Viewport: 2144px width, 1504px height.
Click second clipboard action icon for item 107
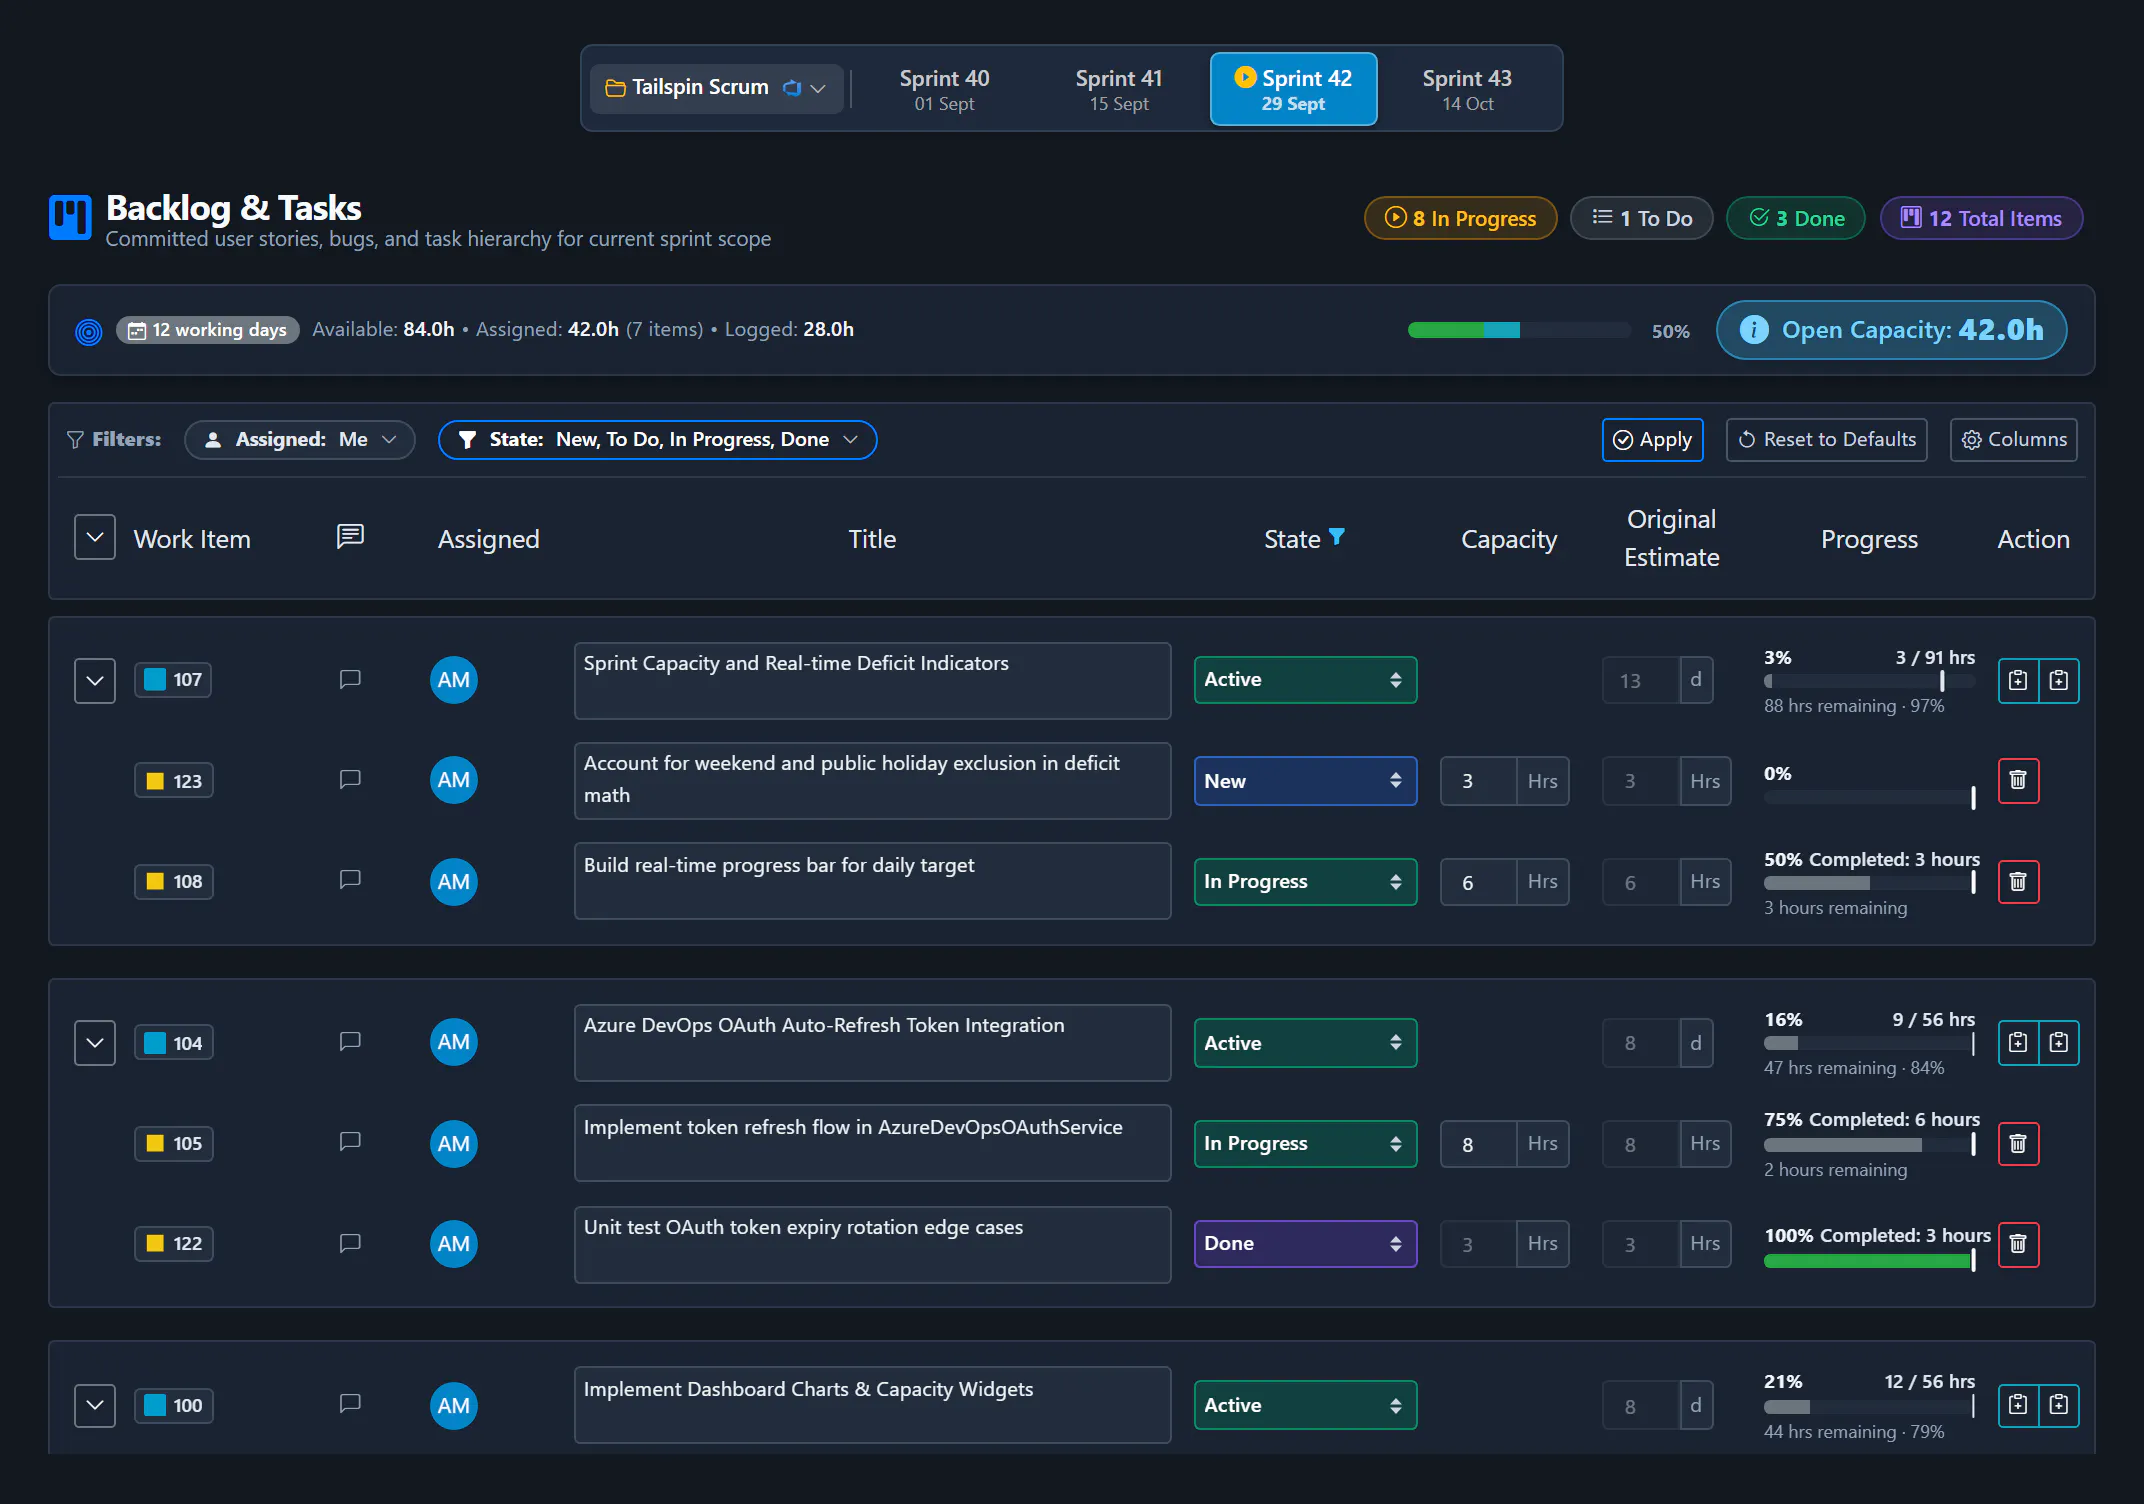point(2059,681)
